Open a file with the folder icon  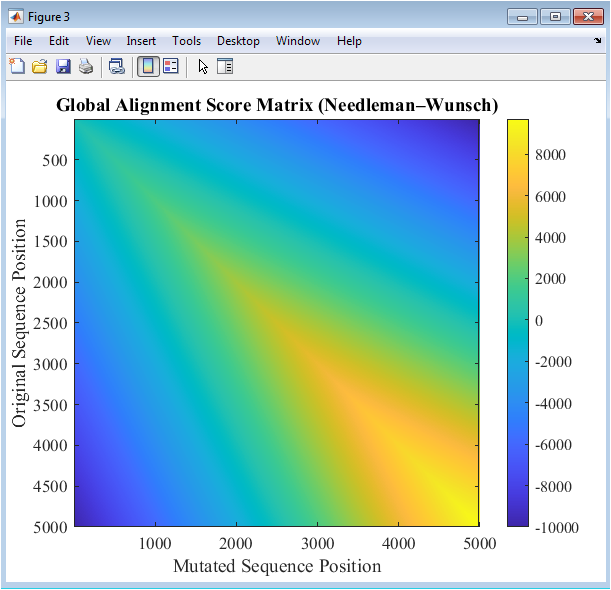pyautogui.click(x=40, y=67)
